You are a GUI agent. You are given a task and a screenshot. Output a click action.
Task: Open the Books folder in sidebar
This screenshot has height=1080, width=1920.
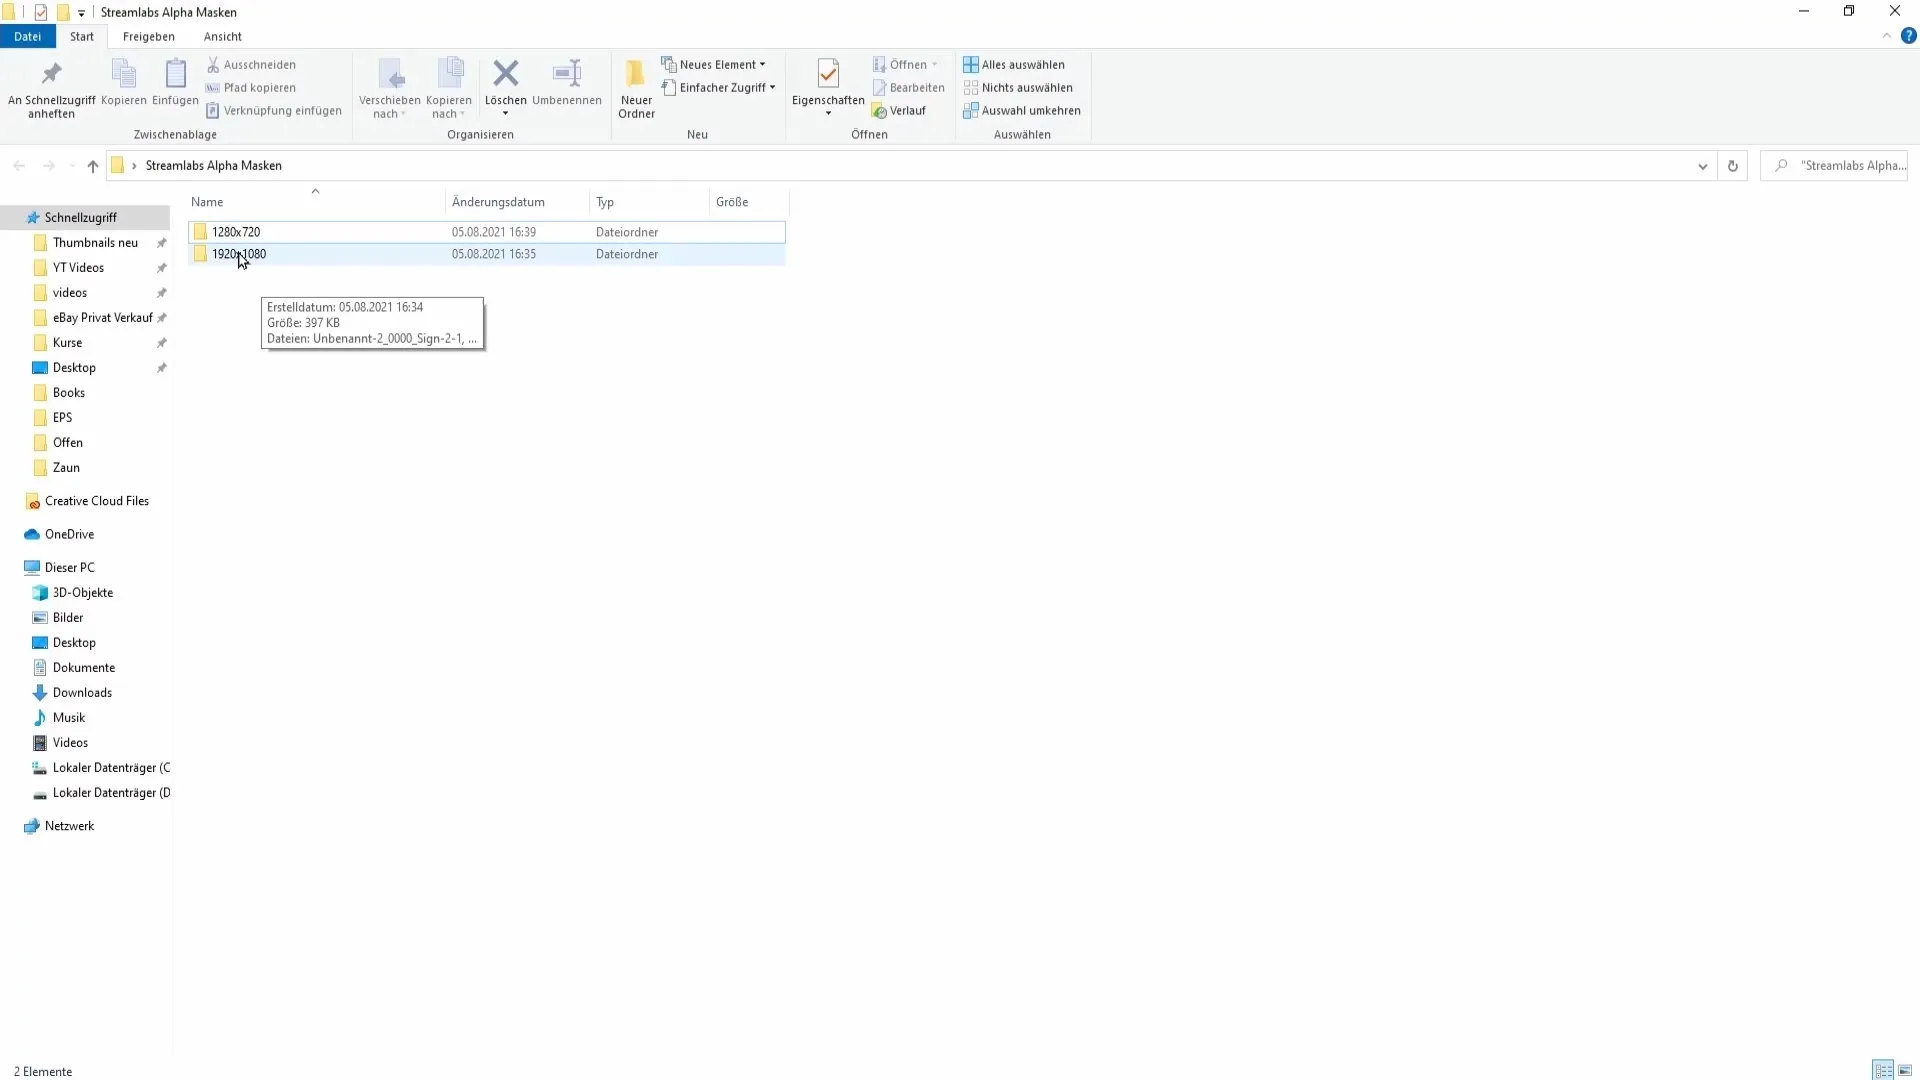point(68,393)
